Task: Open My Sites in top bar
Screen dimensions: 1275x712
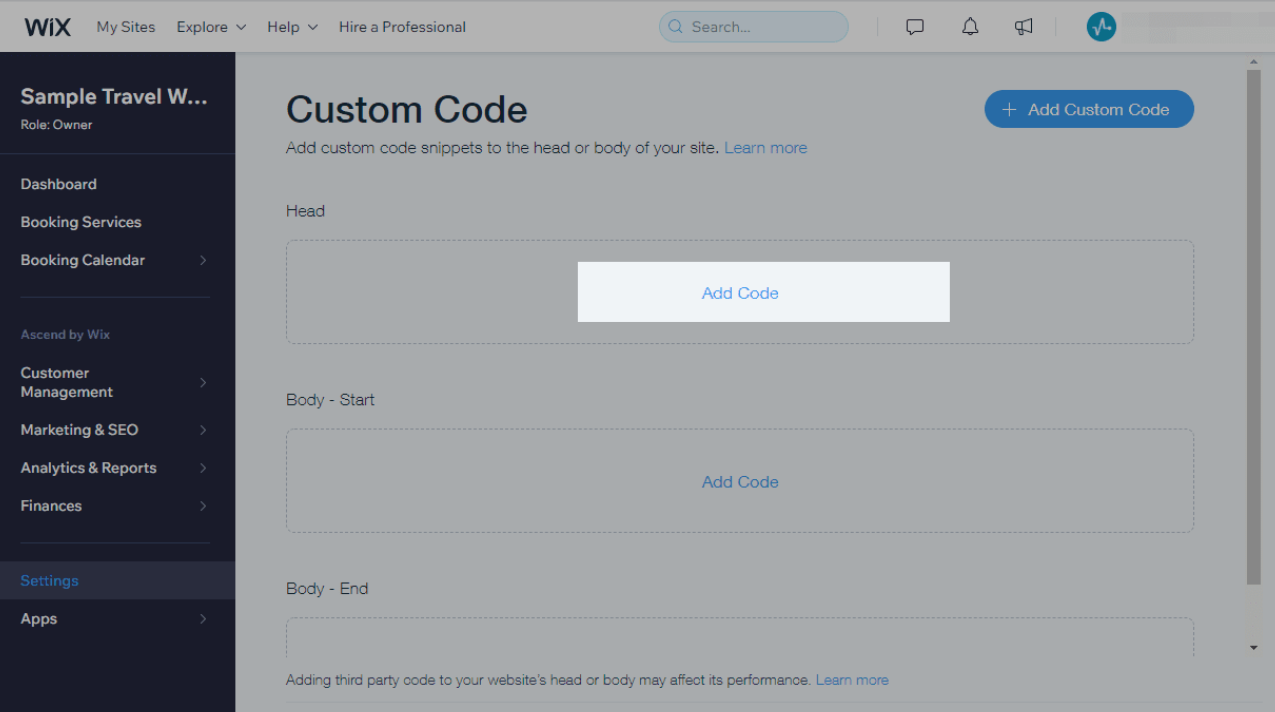Action: 126,27
